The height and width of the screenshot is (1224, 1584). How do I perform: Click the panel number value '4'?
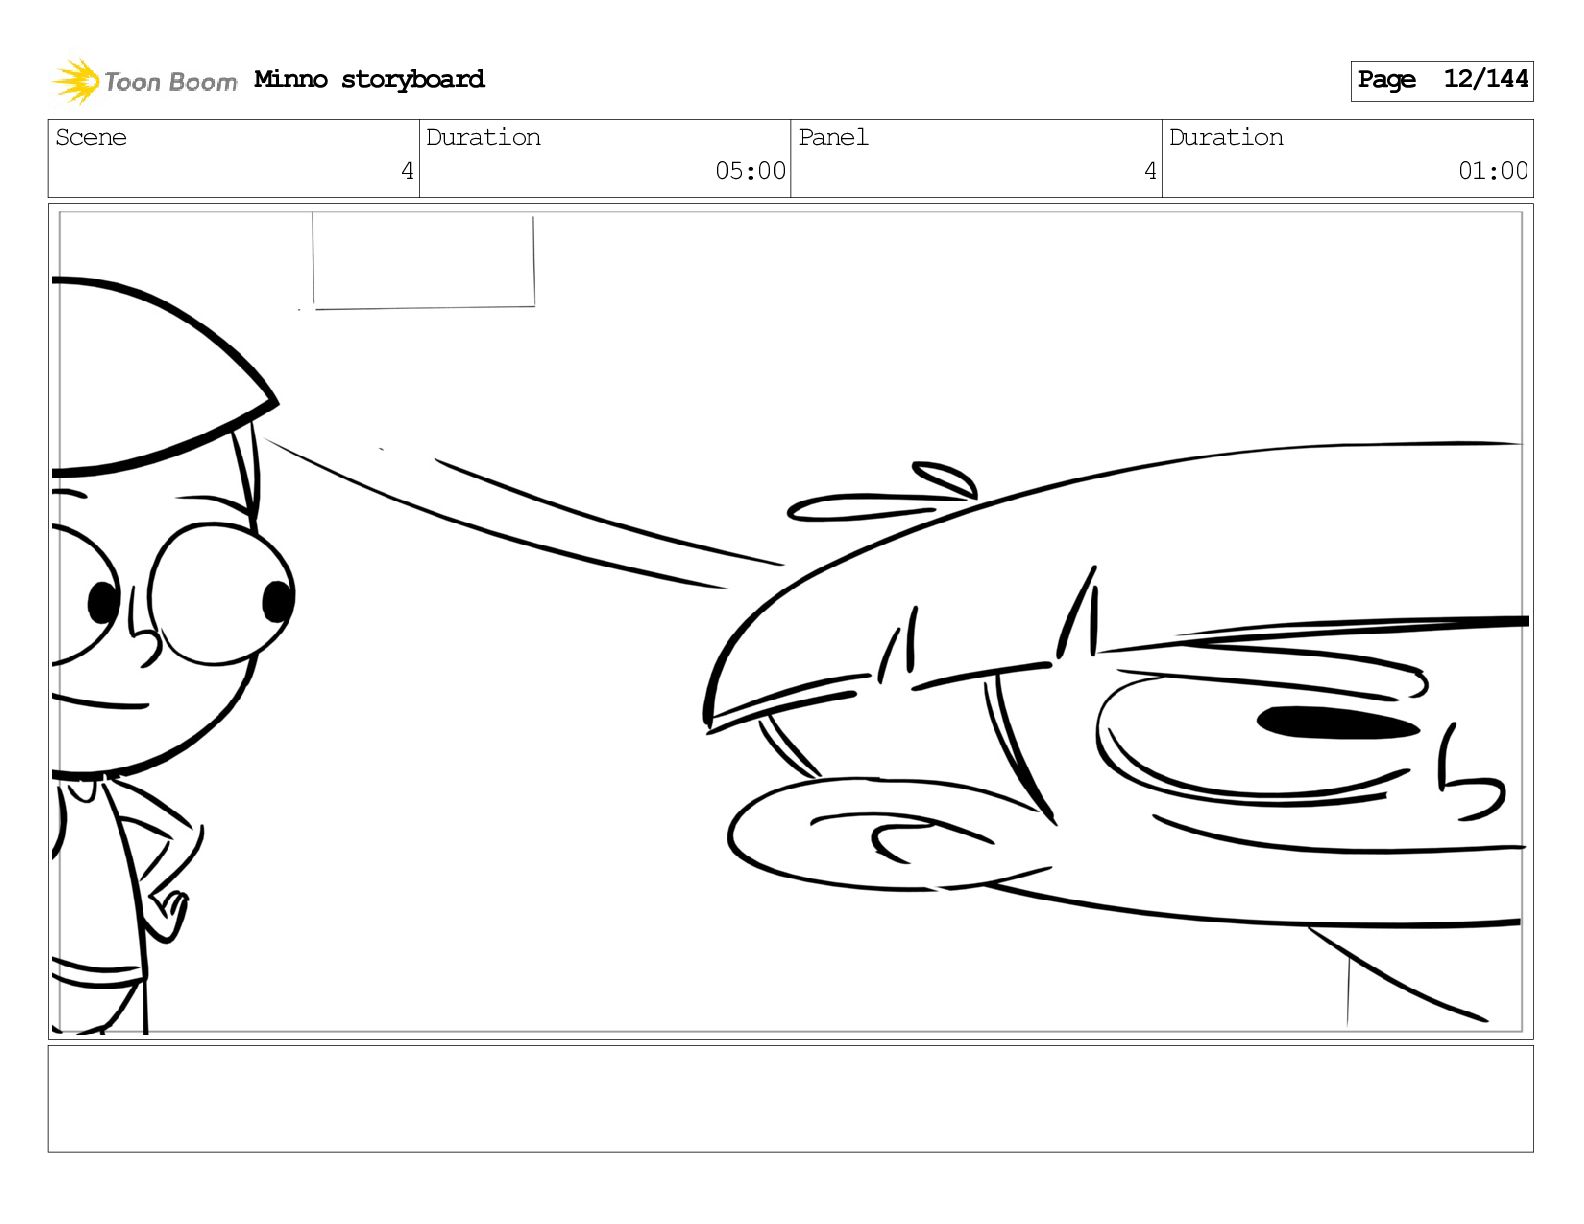tap(1150, 171)
